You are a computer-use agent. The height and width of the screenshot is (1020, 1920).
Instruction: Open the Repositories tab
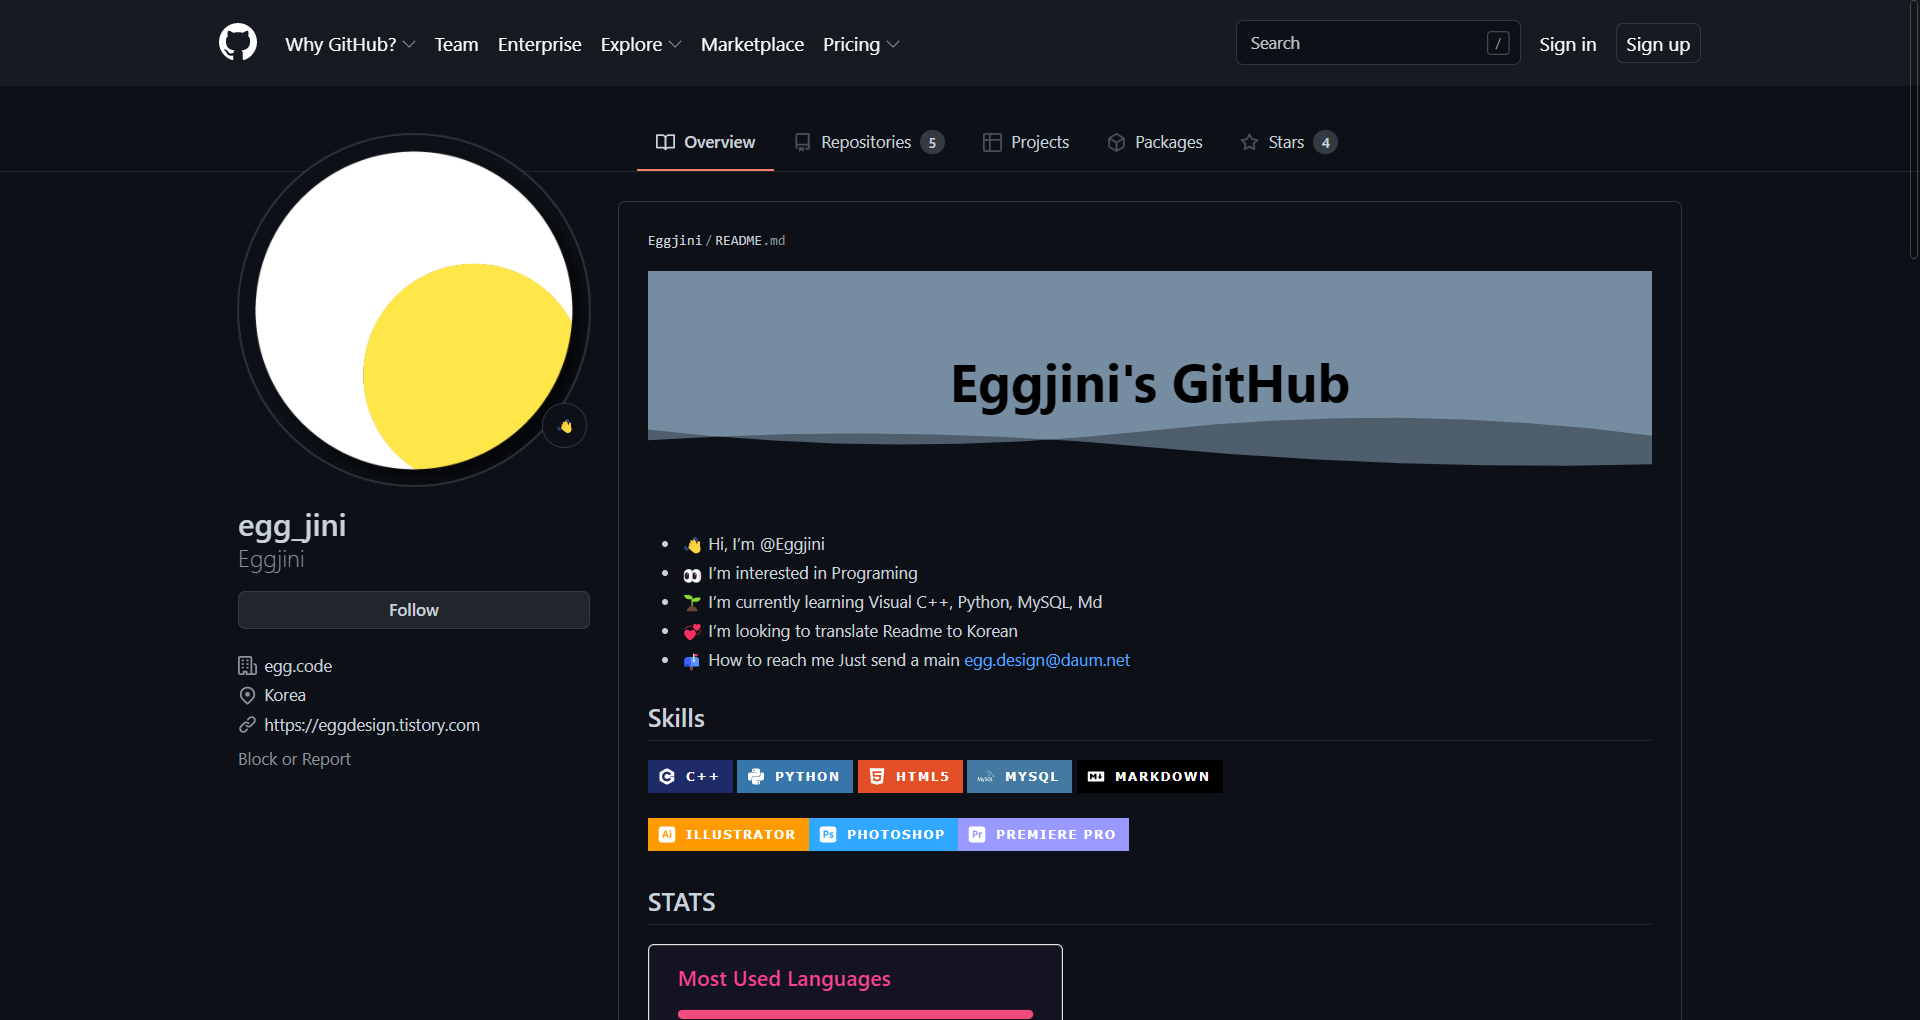[867, 142]
